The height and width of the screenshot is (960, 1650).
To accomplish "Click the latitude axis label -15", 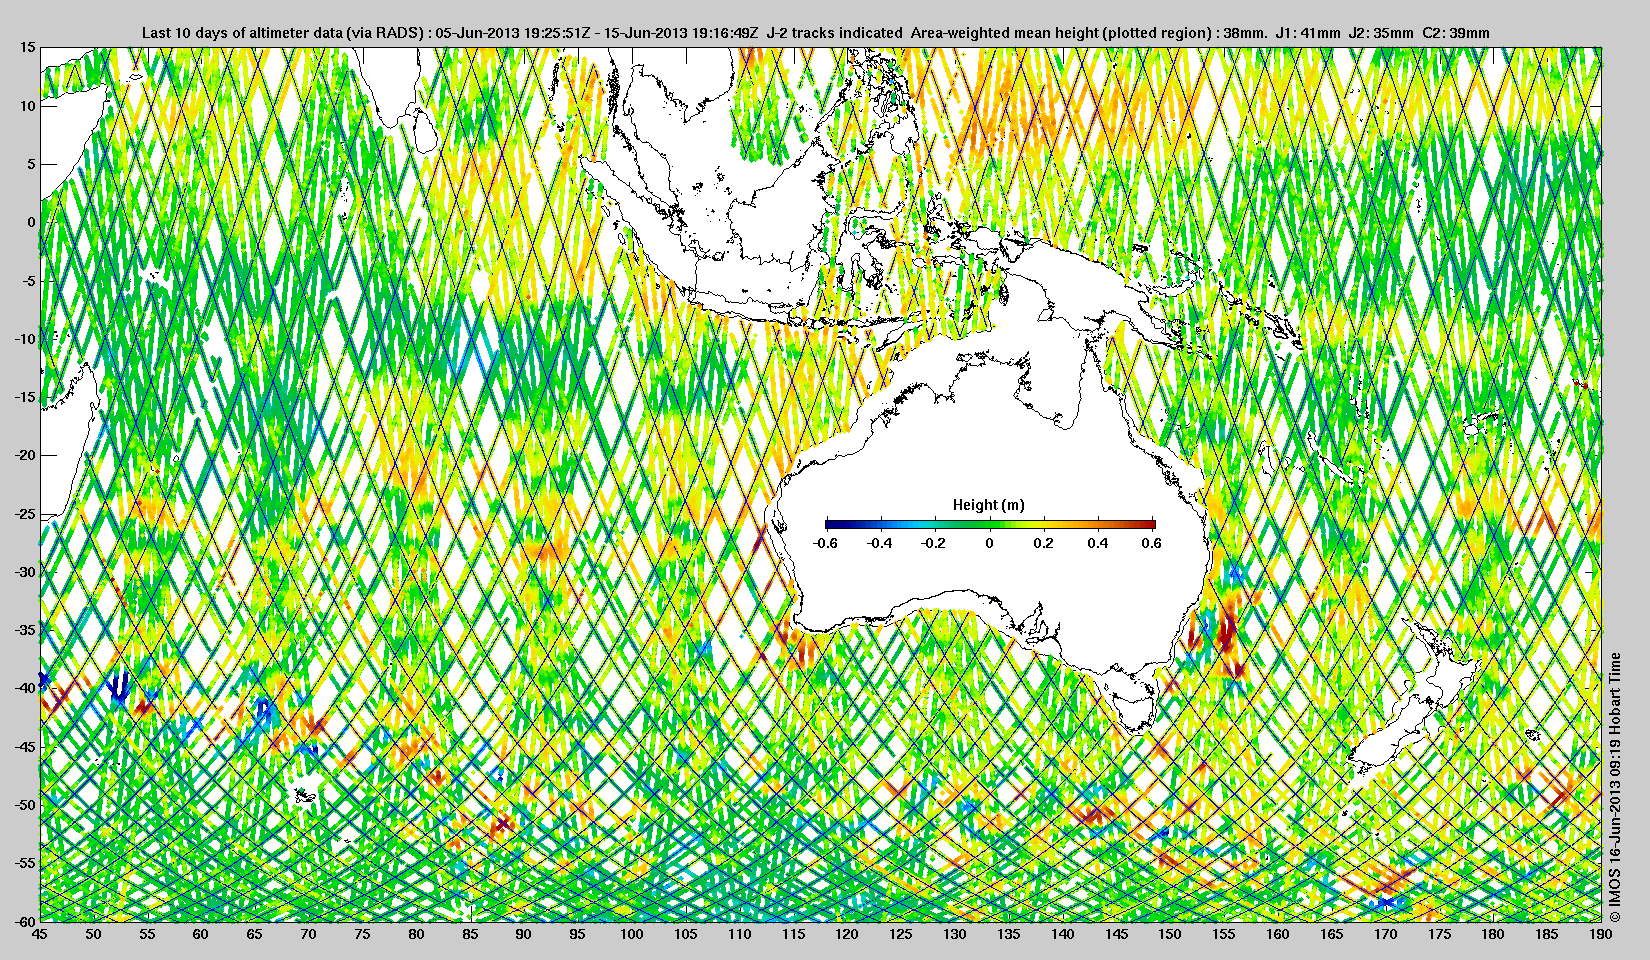I will point(25,397).
